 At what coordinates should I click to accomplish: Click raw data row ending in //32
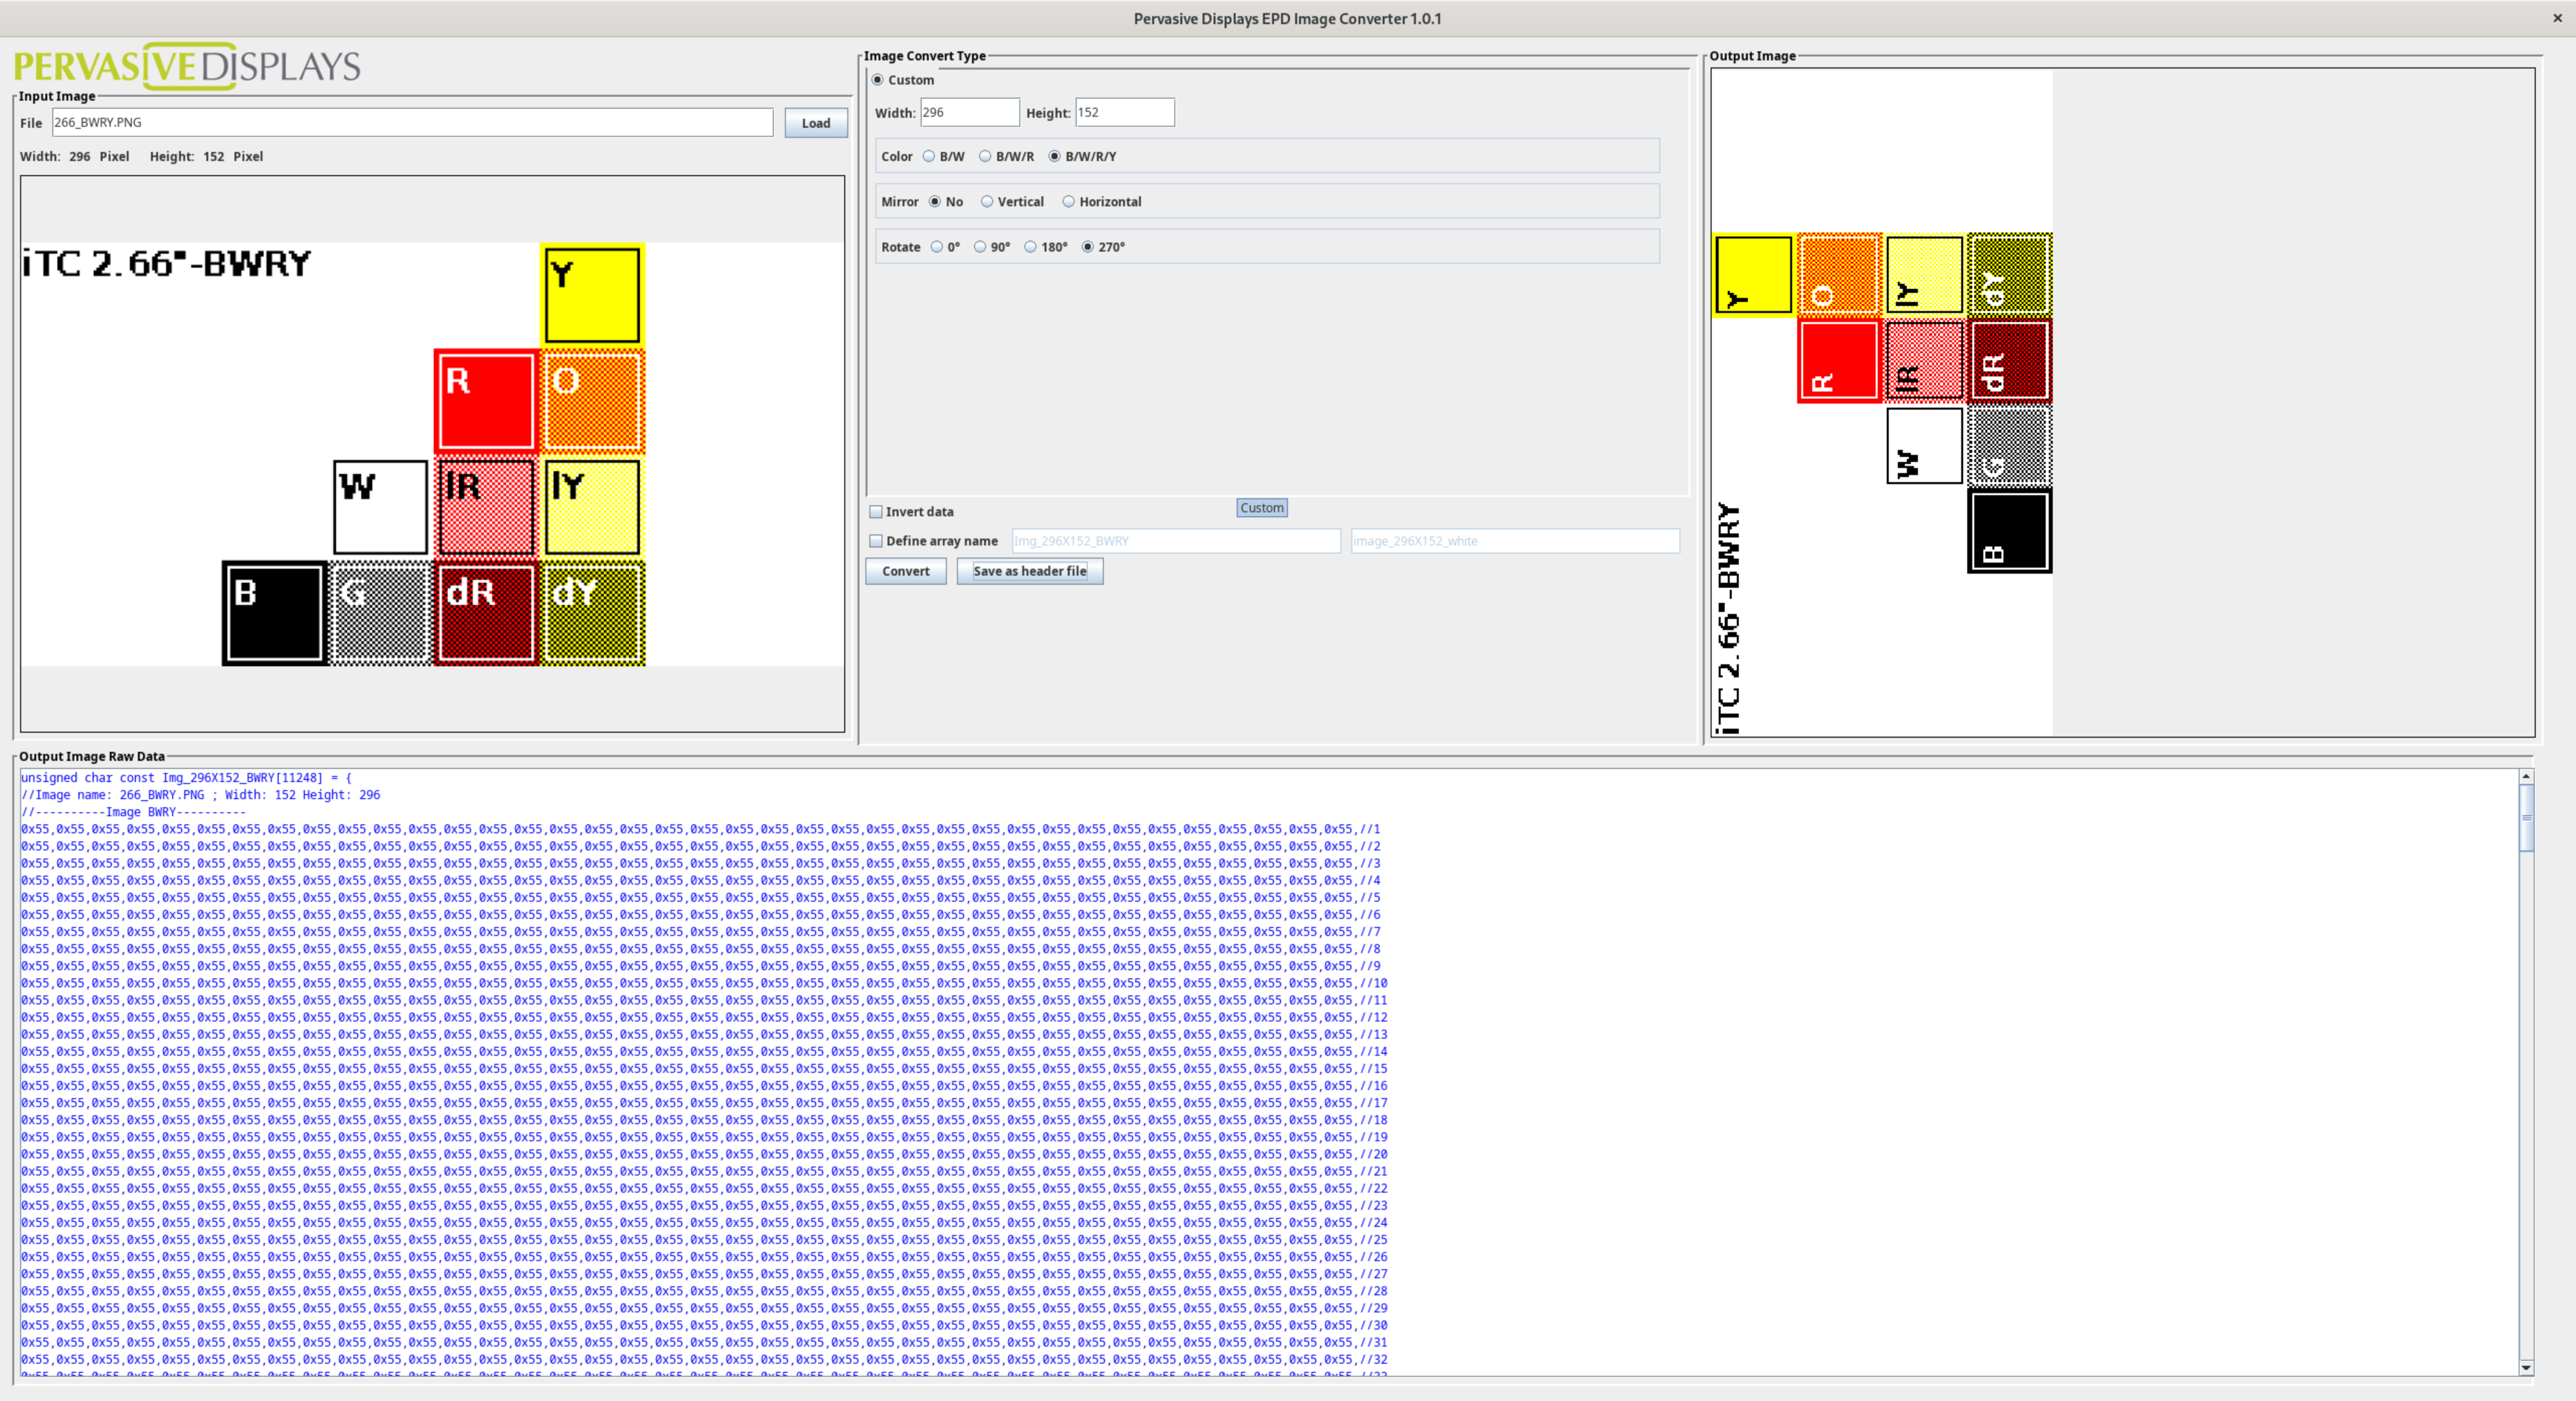704,1359
